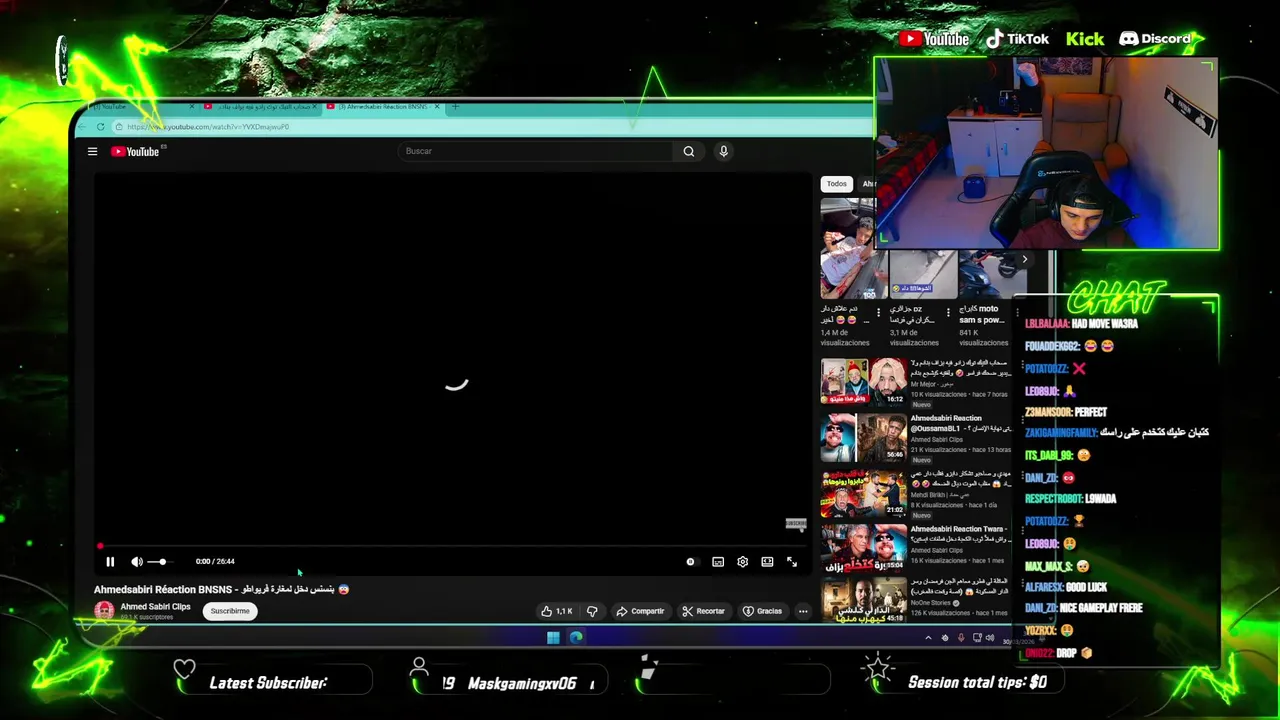1280x720 pixels.
Task: Switch to theater mode
Action: point(767,562)
